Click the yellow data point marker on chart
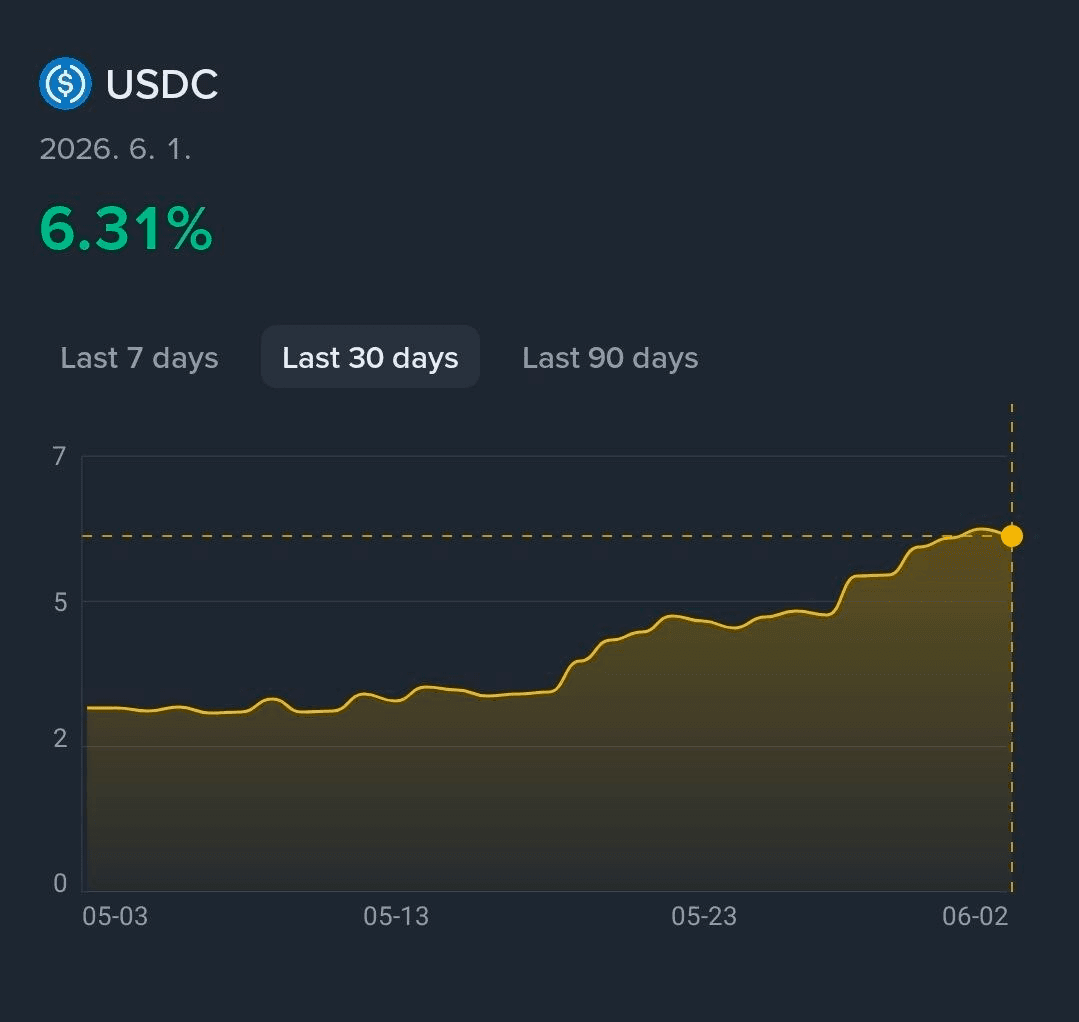This screenshot has height=1022, width=1079. click(x=1012, y=535)
